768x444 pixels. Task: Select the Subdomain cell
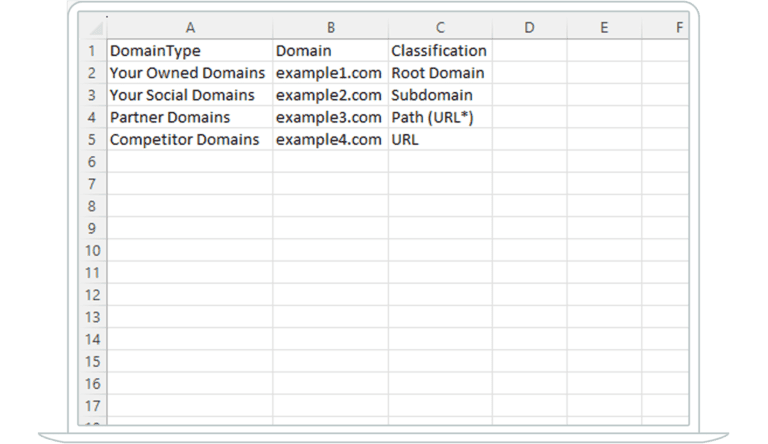[x=440, y=95]
